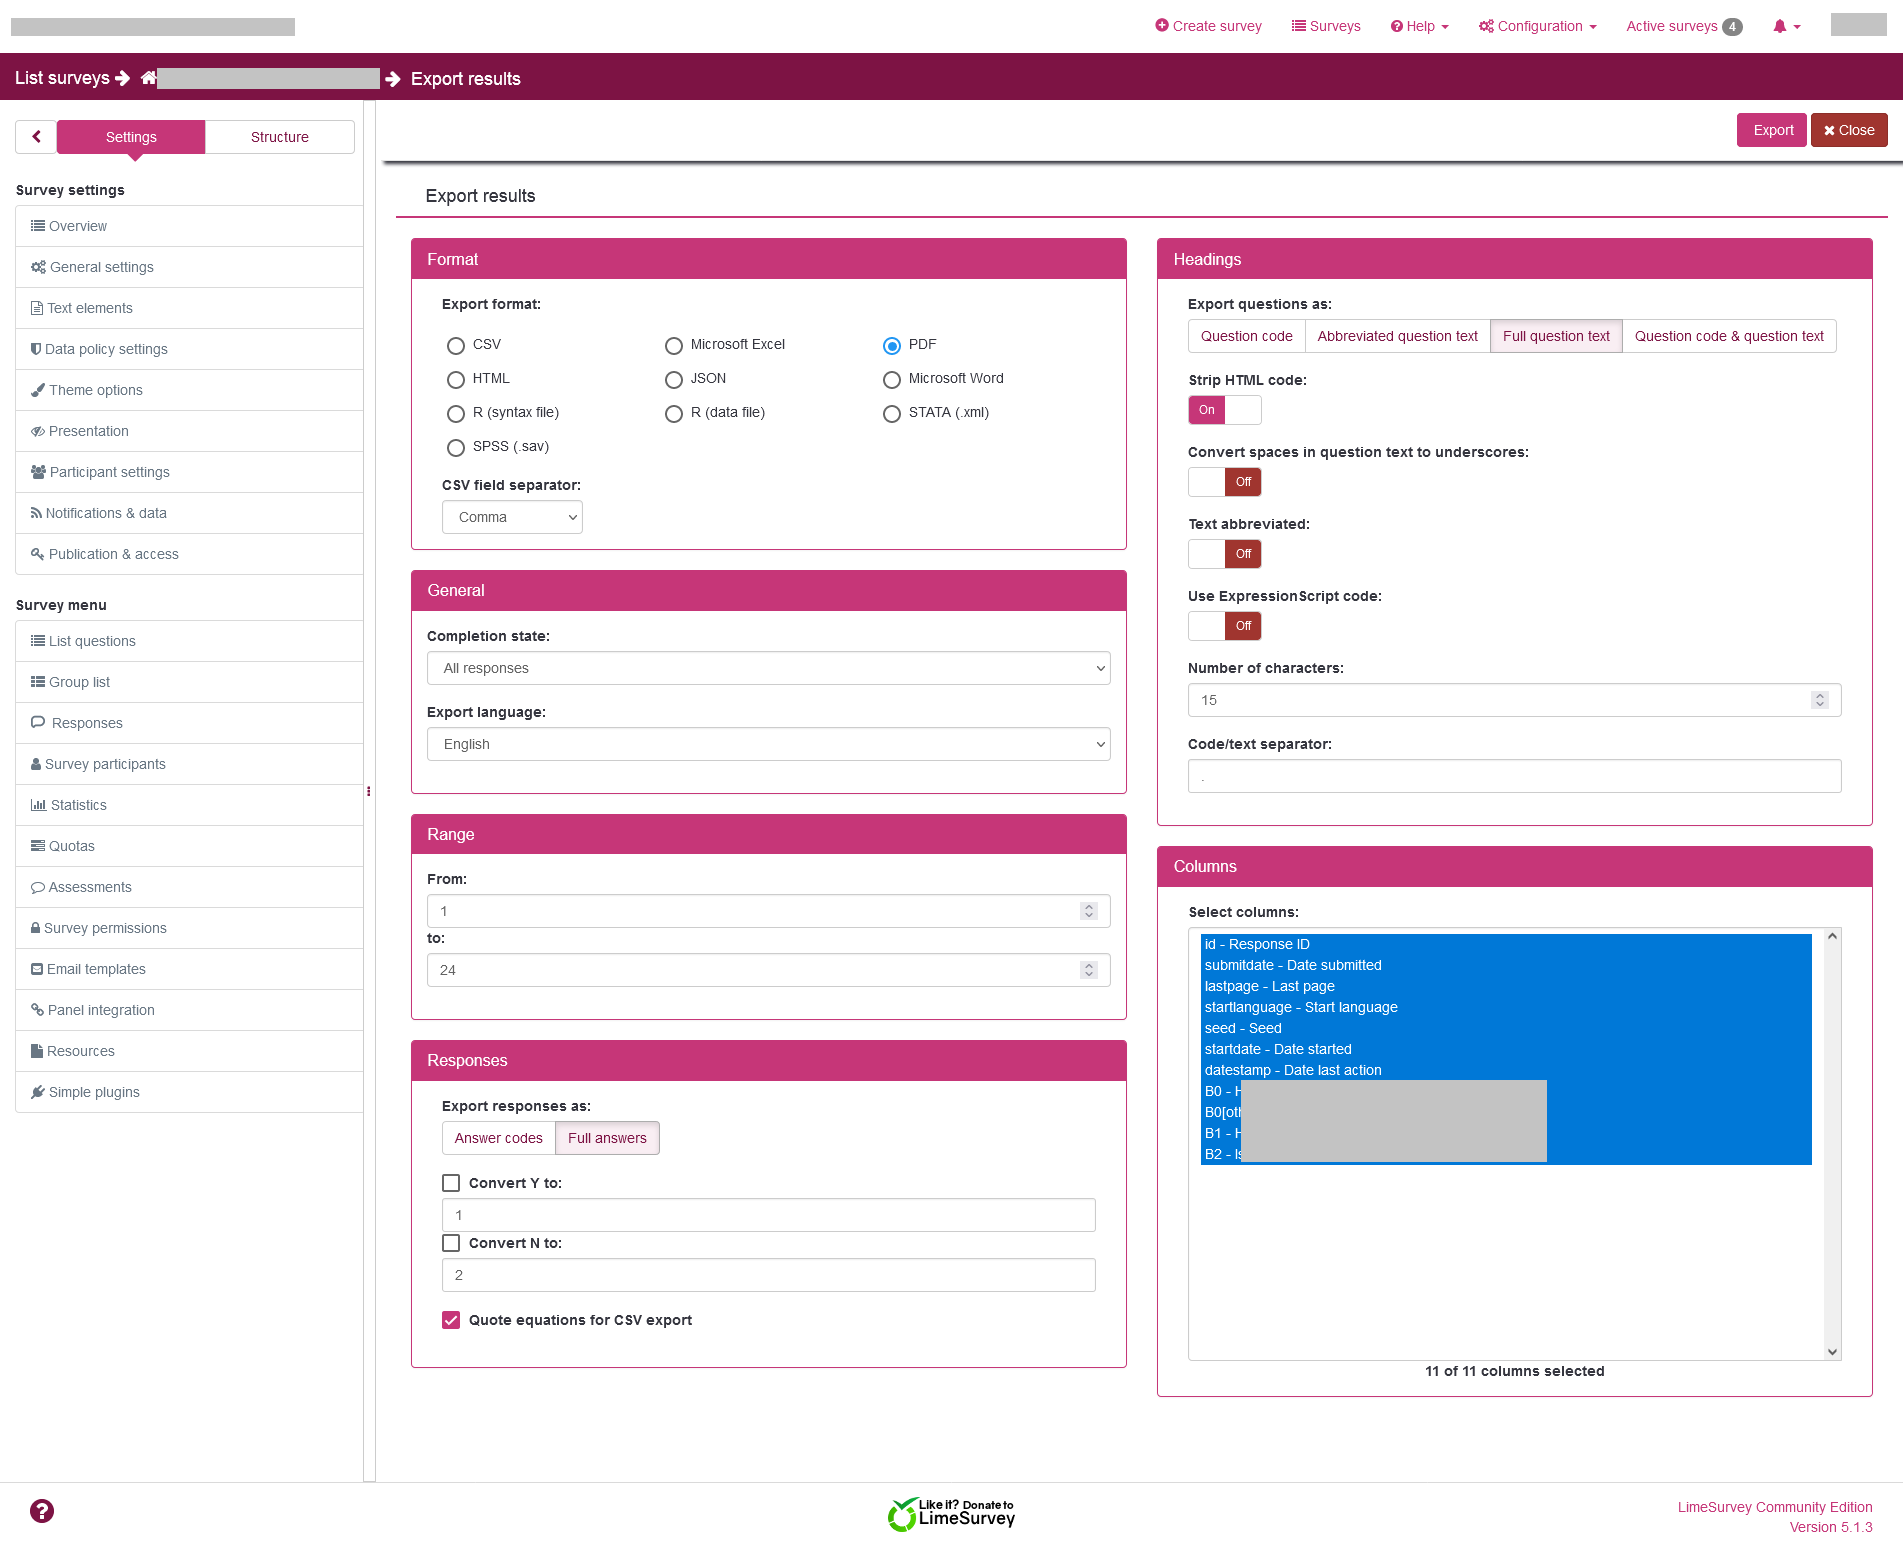Click the Statistics chart icon in sidebar
The image size is (1903, 1542).
[38, 805]
